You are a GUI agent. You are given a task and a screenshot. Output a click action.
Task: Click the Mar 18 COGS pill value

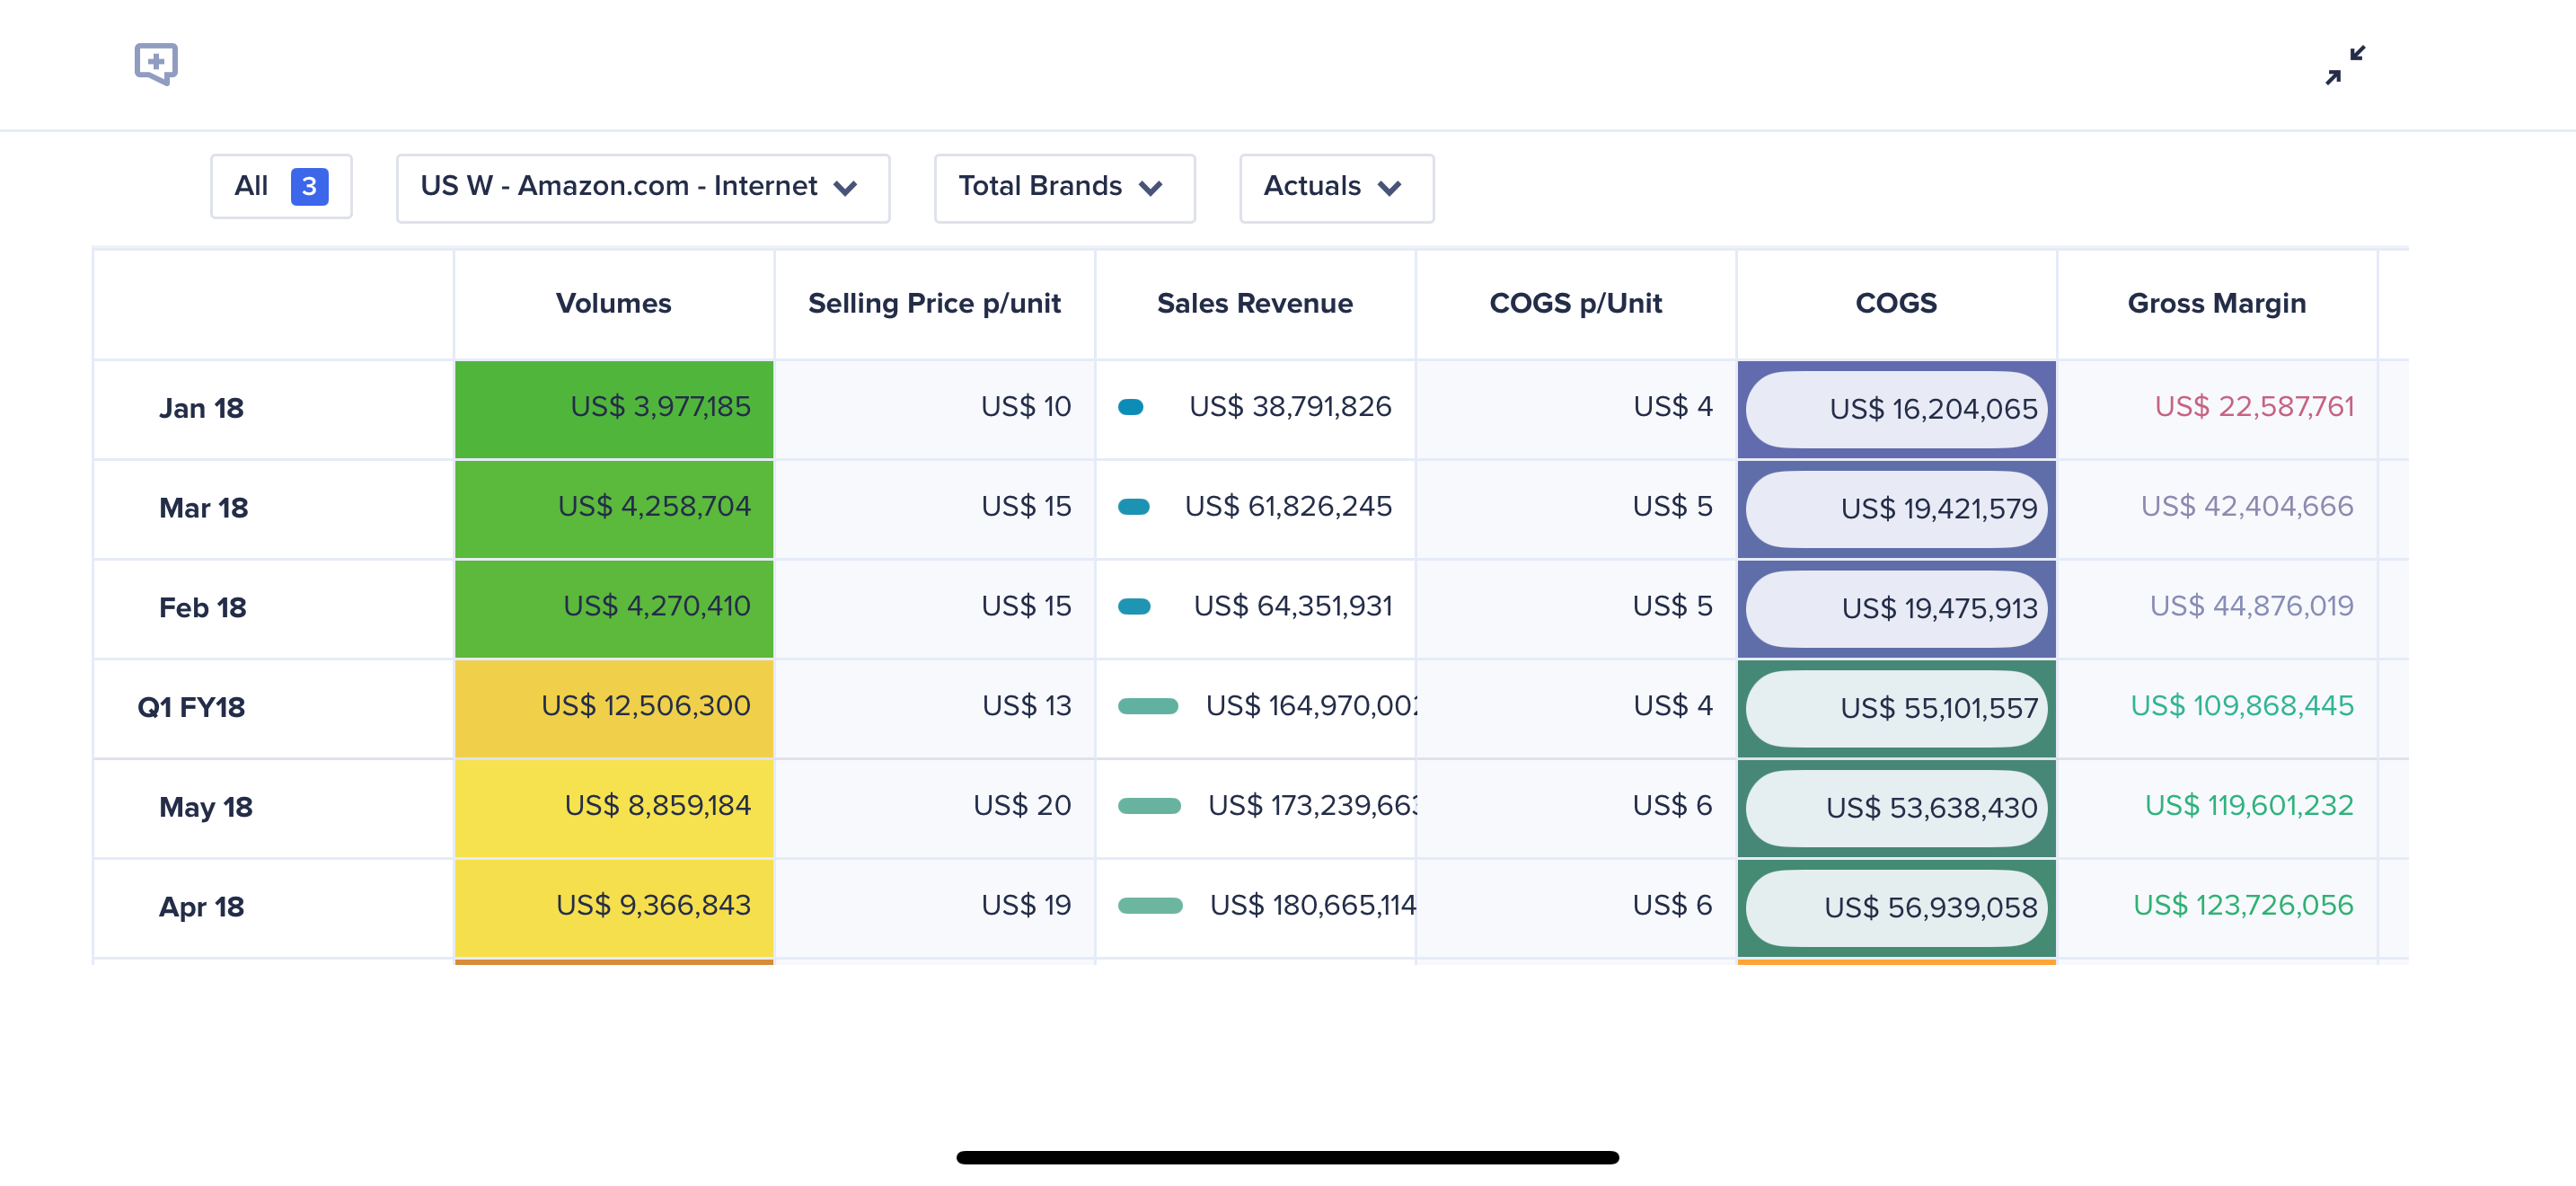[x=1895, y=509]
